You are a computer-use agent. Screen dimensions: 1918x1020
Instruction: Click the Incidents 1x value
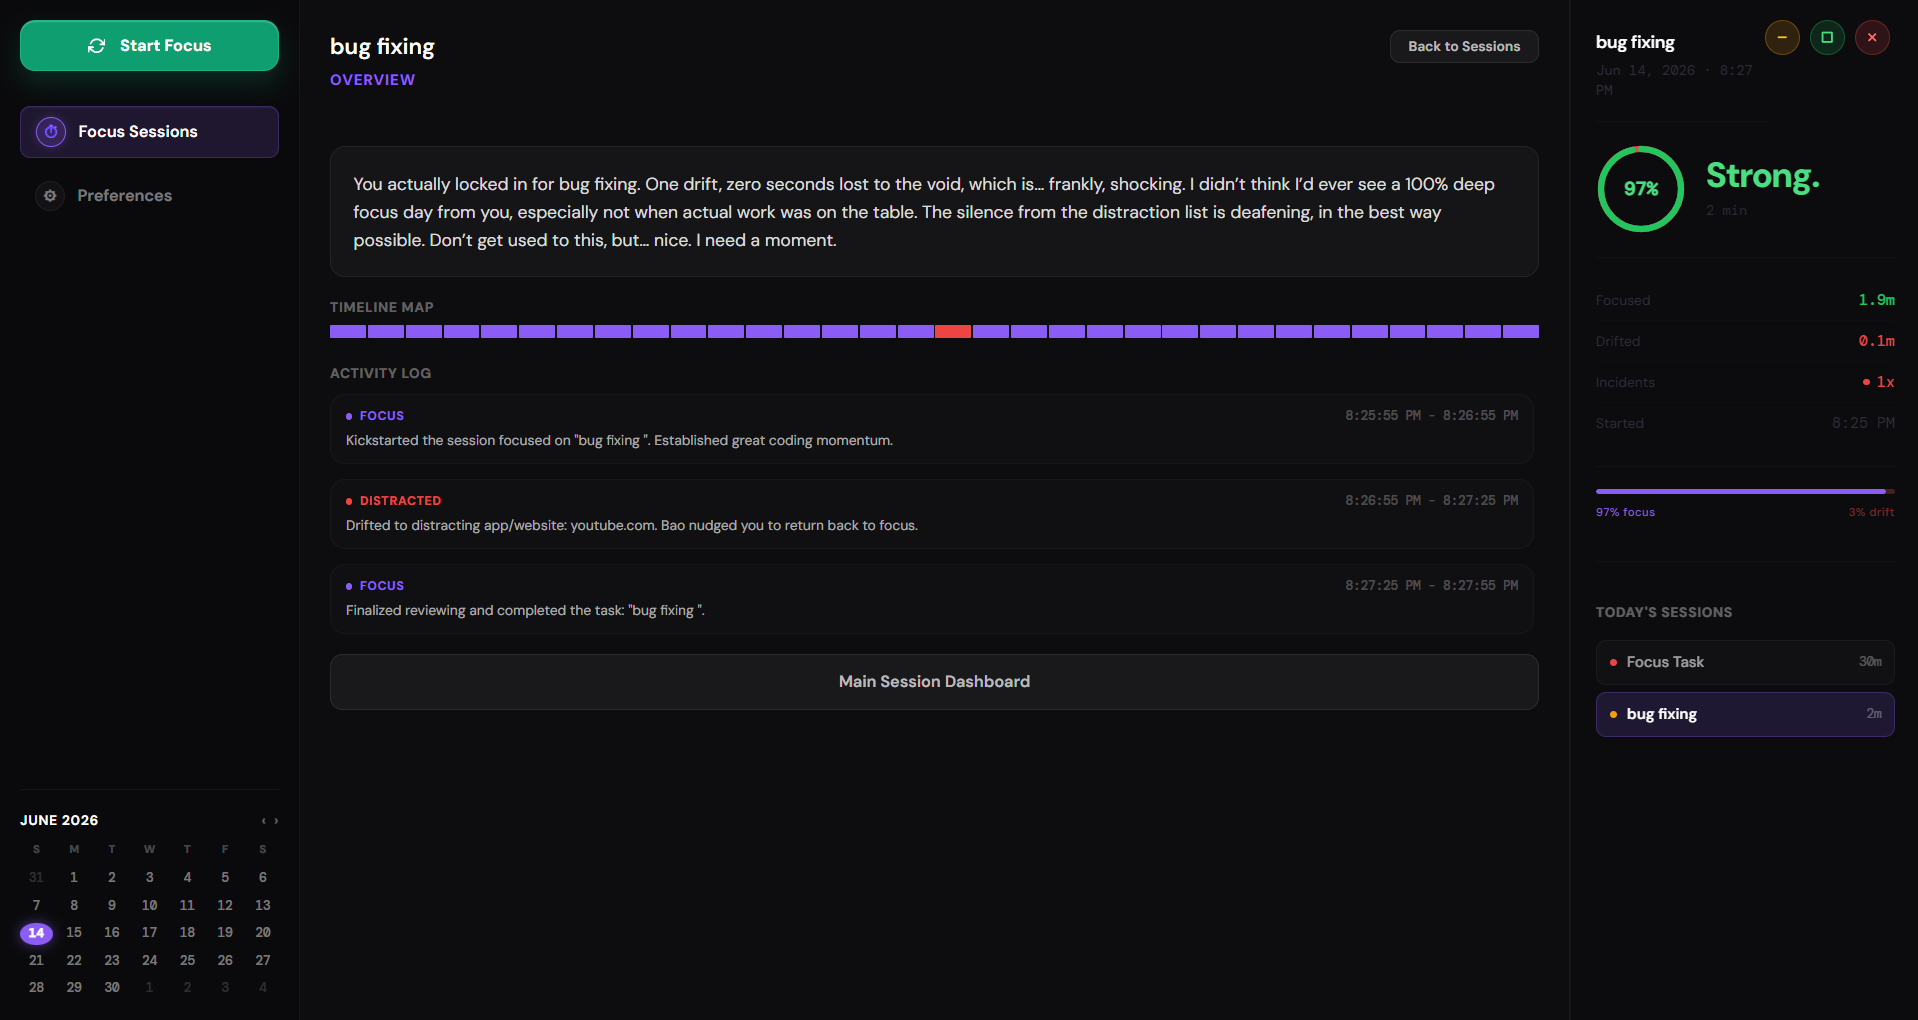1879,382
